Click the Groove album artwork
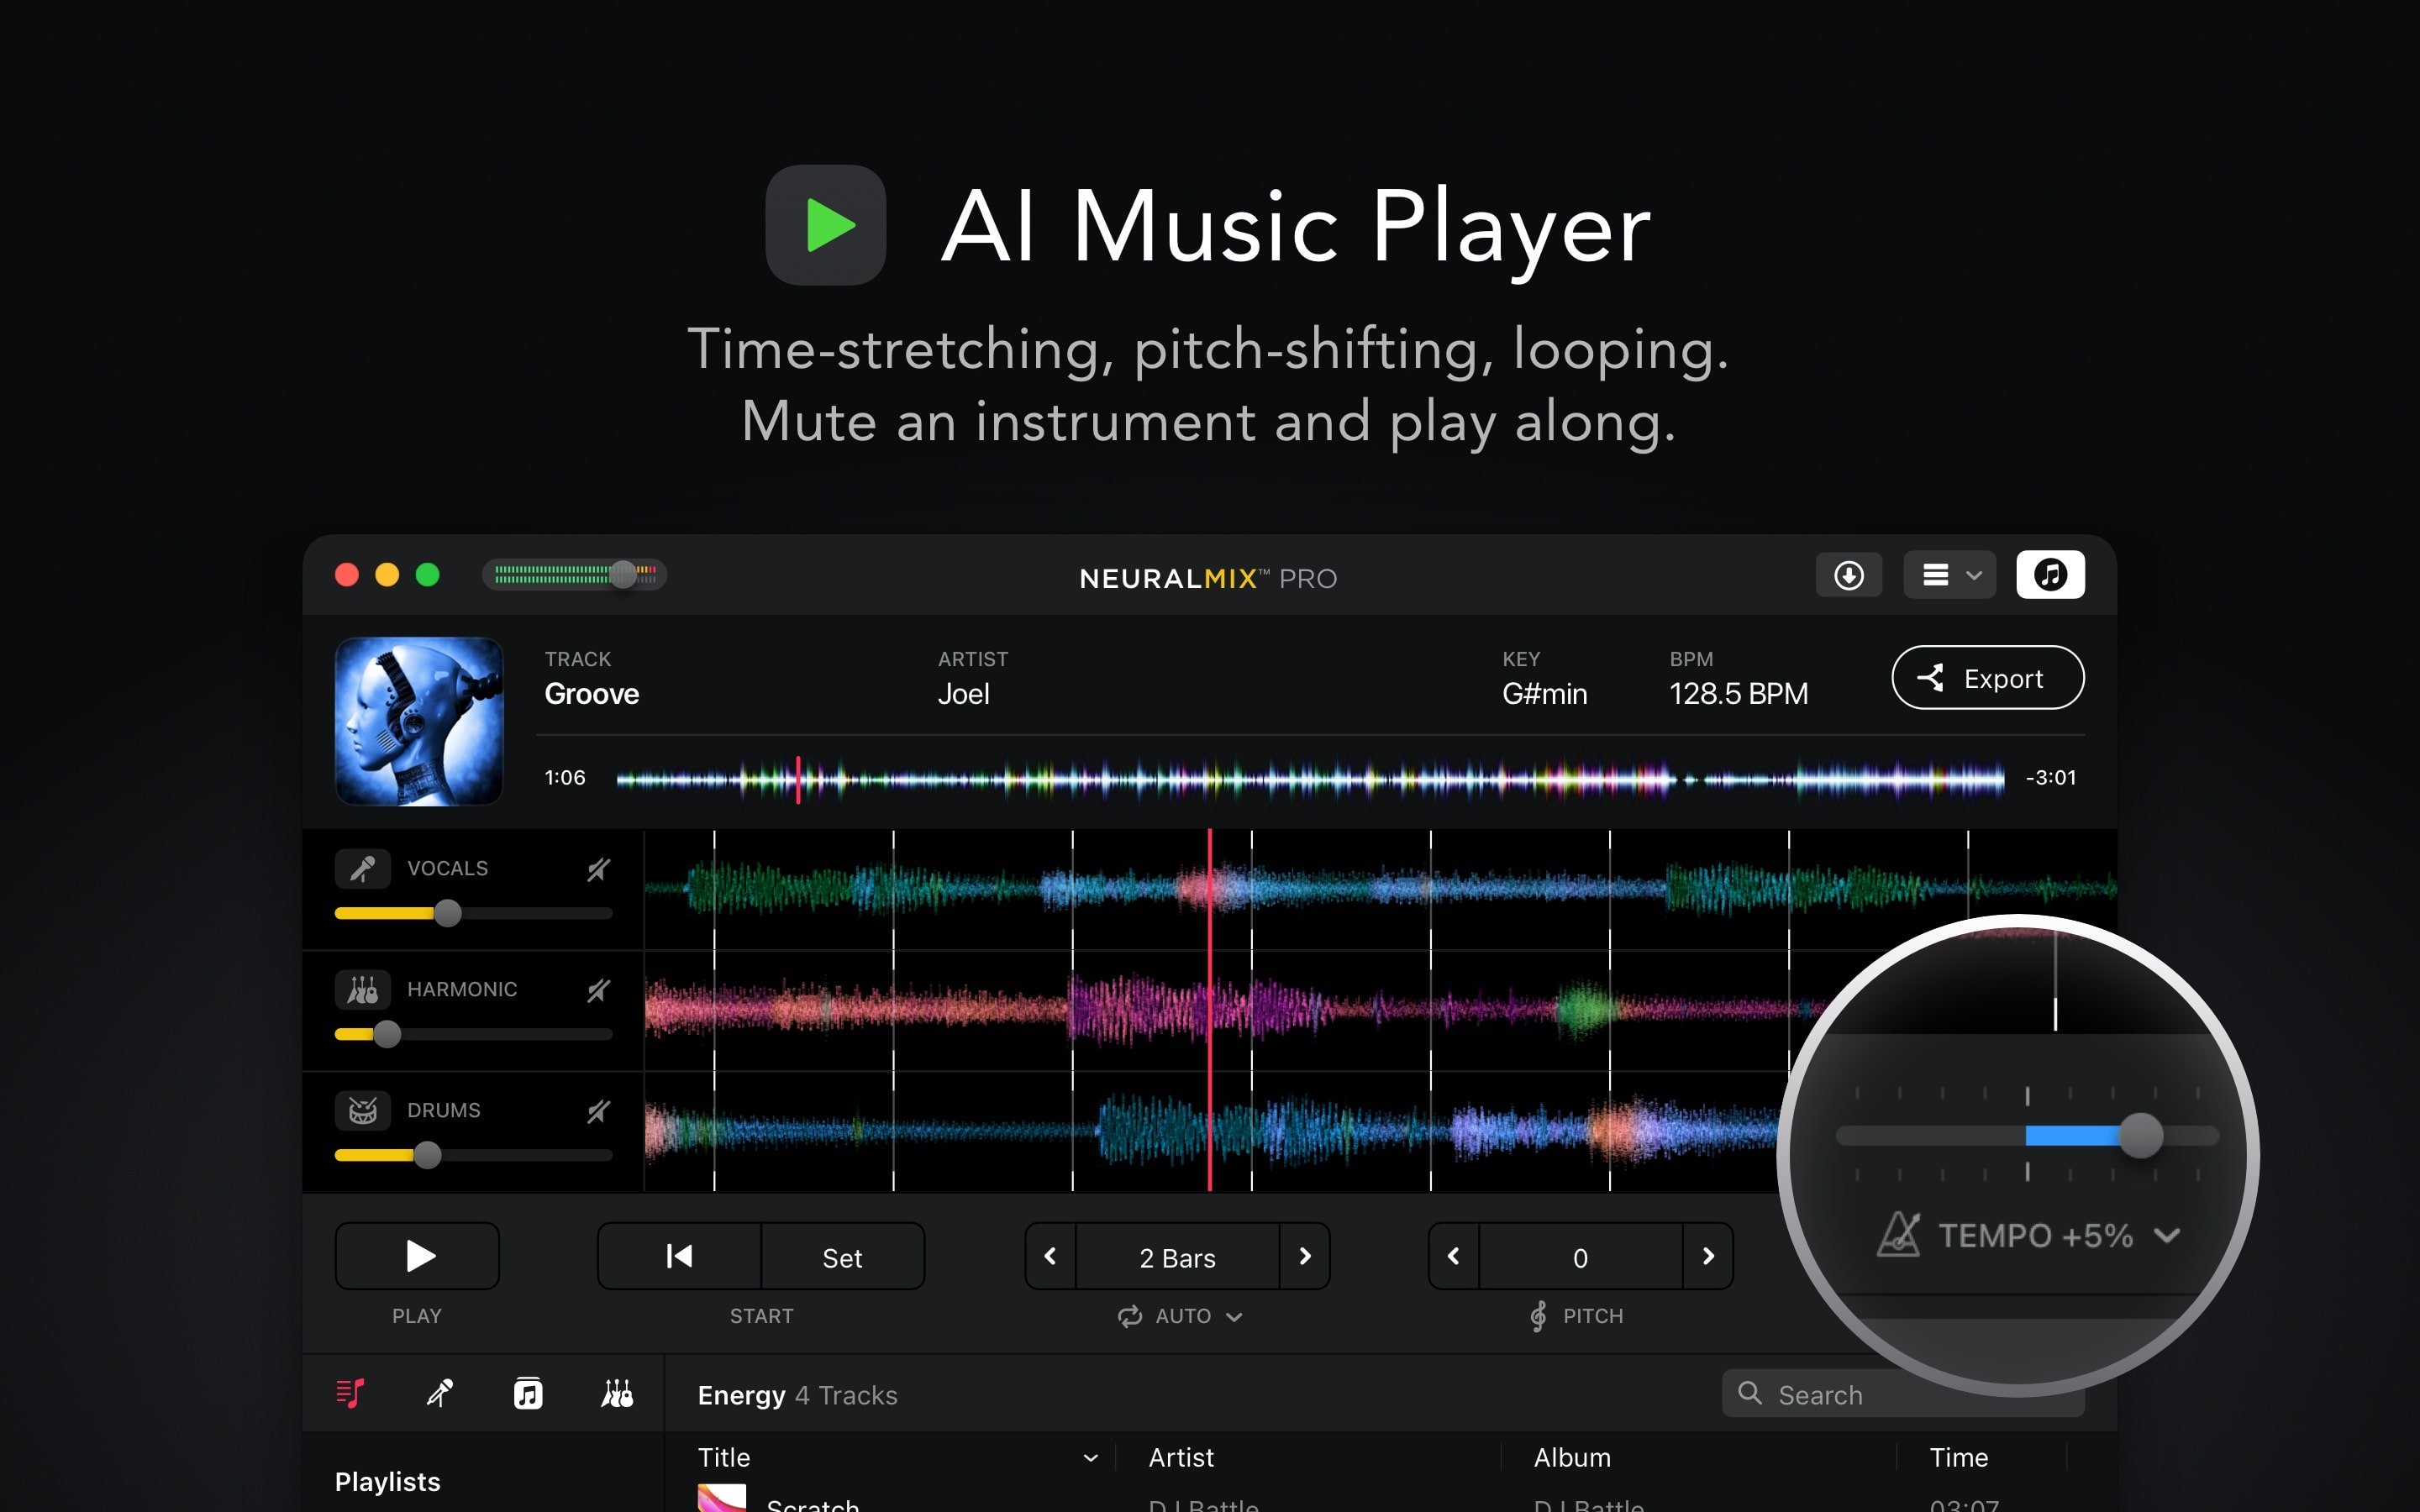 point(419,721)
